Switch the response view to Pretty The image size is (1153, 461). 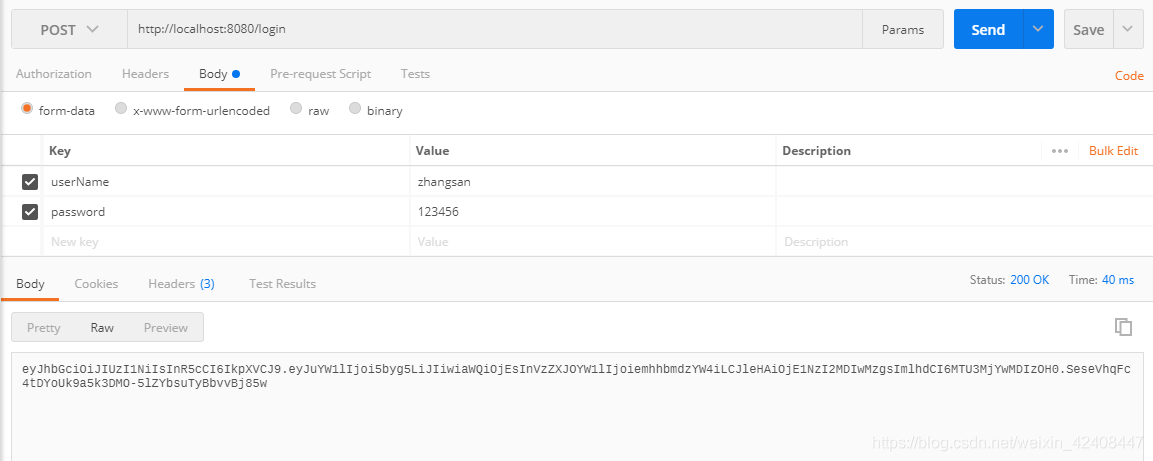(x=43, y=328)
